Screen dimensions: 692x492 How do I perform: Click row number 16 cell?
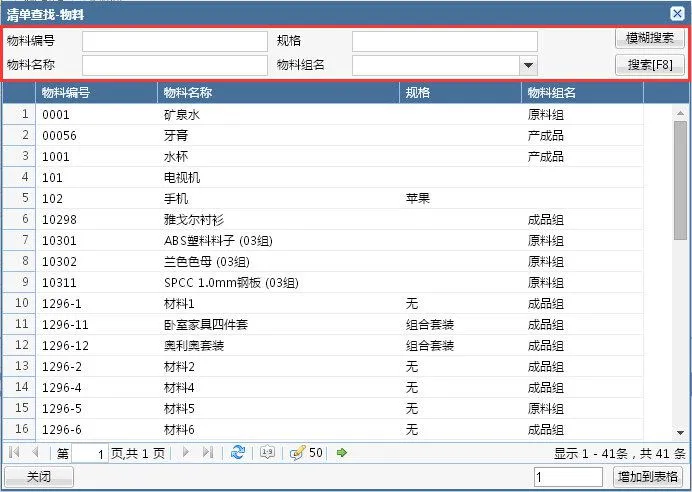point(19,429)
